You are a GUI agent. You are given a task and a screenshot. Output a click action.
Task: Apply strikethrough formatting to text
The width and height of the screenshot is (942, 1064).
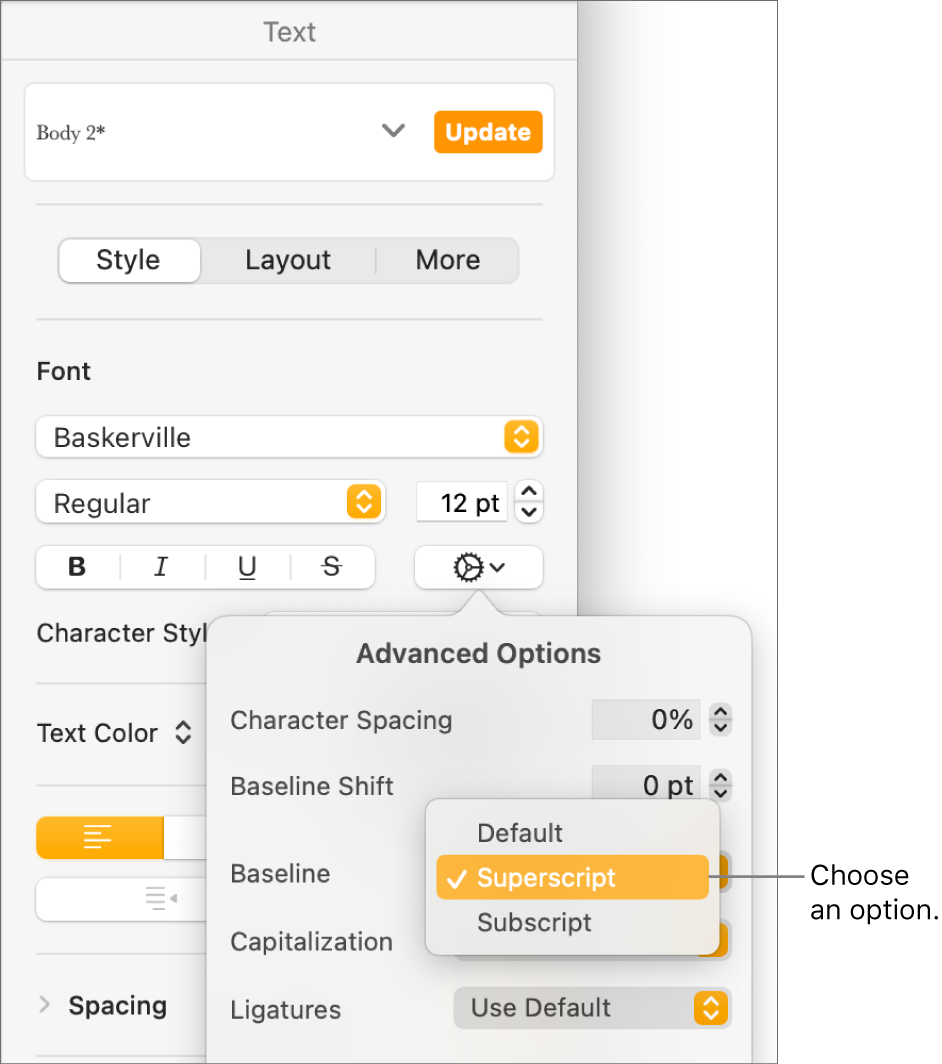[x=331, y=567]
